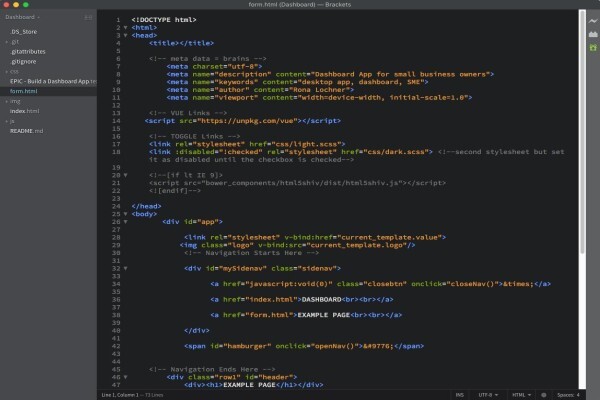Click the closebtn anchor line with closeNav()

click(x=380, y=284)
